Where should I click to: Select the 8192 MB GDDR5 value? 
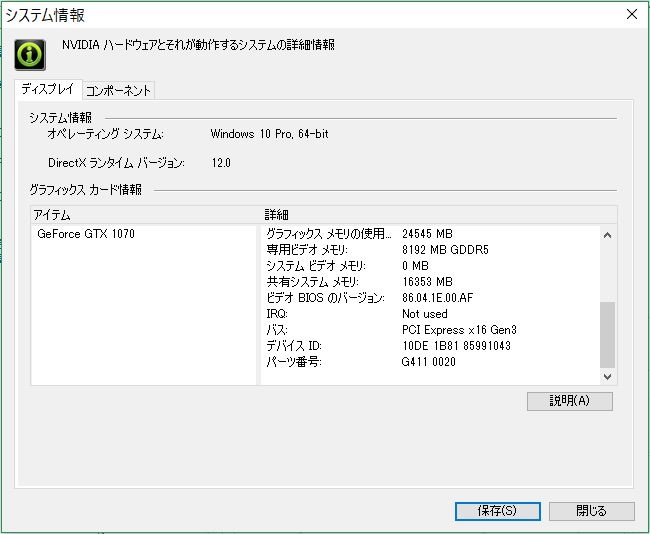click(x=445, y=250)
